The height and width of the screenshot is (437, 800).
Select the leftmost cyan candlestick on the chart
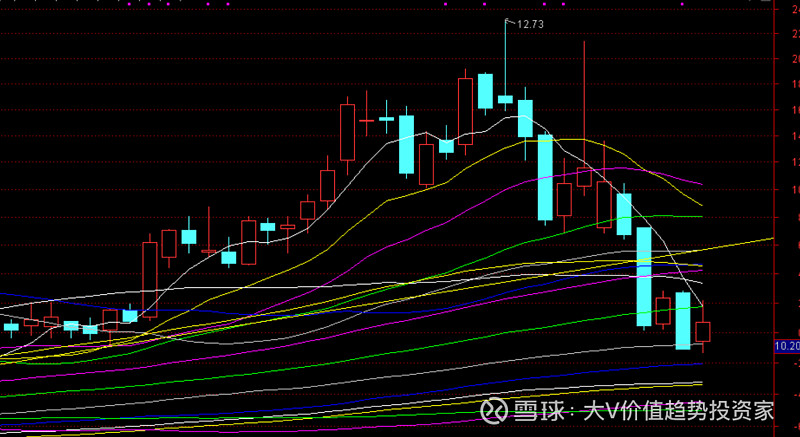click(x=11, y=327)
